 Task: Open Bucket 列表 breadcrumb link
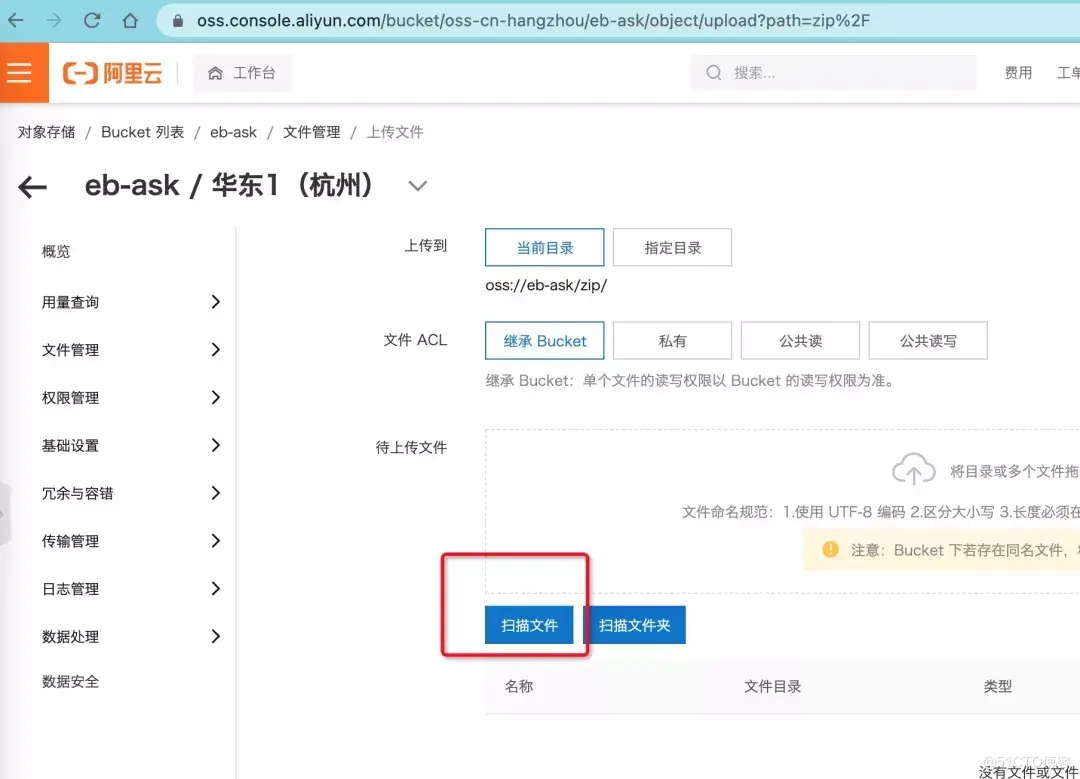(x=143, y=132)
